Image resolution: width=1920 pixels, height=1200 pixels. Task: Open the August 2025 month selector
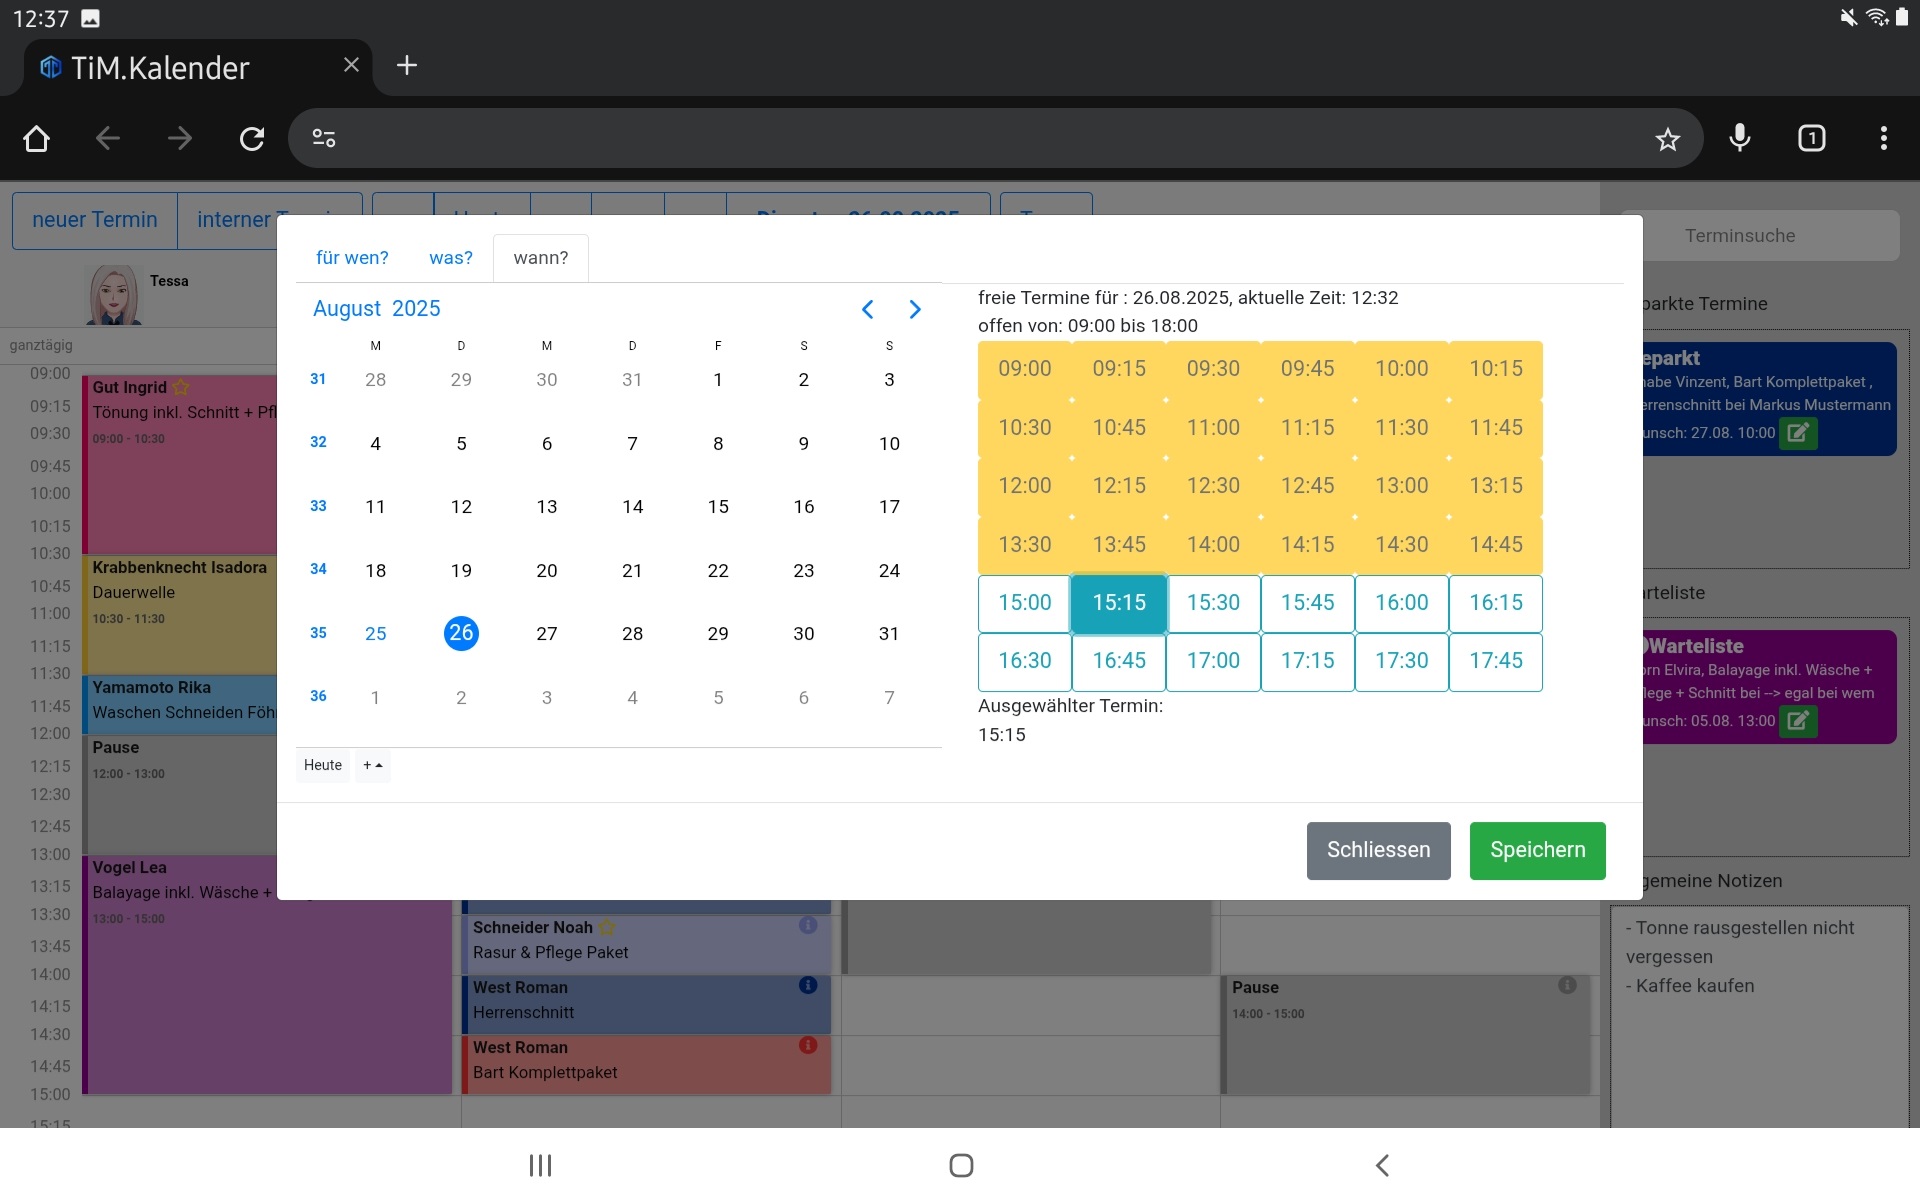[x=377, y=309]
